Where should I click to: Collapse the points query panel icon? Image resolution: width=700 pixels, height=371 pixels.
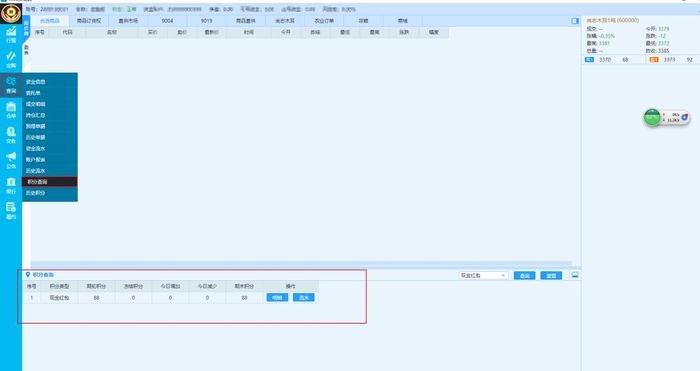(x=575, y=275)
